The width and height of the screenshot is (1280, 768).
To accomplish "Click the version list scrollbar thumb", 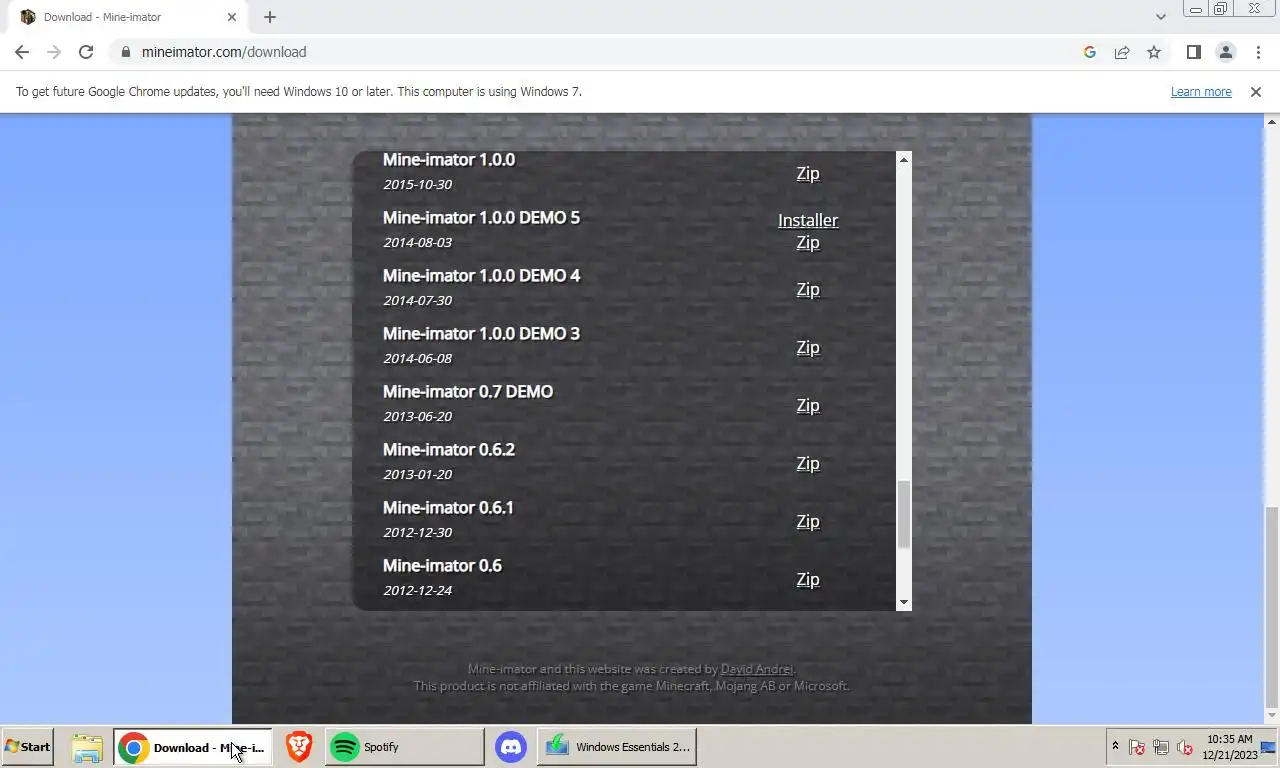I will pyautogui.click(x=904, y=515).
